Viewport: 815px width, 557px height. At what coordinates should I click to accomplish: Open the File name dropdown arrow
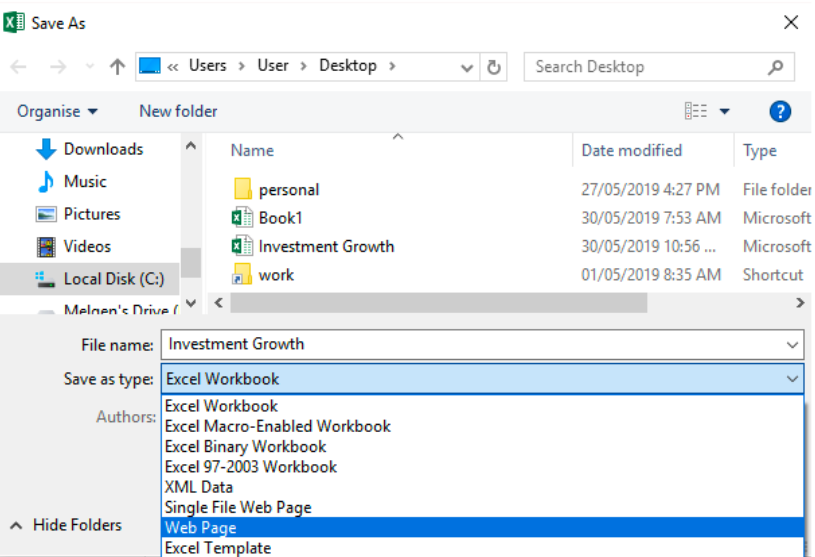pyautogui.click(x=792, y=345)
